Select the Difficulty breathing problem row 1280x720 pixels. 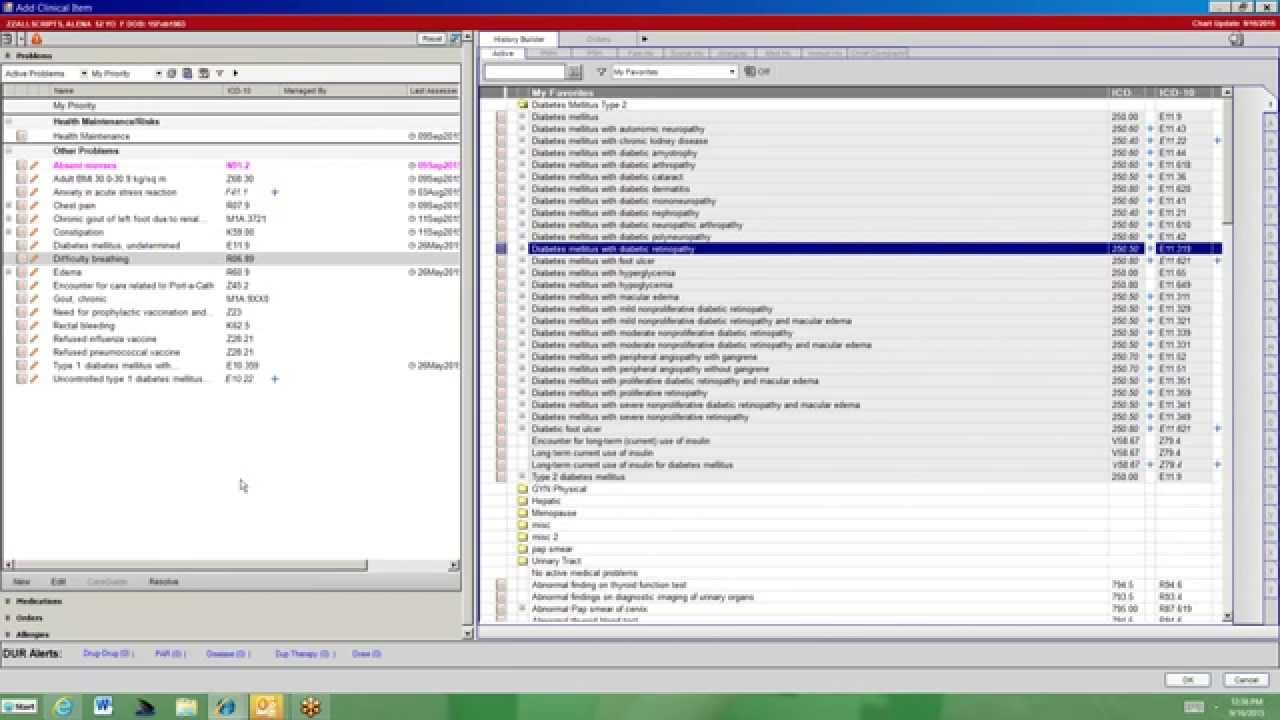click(x=230, y=259)
